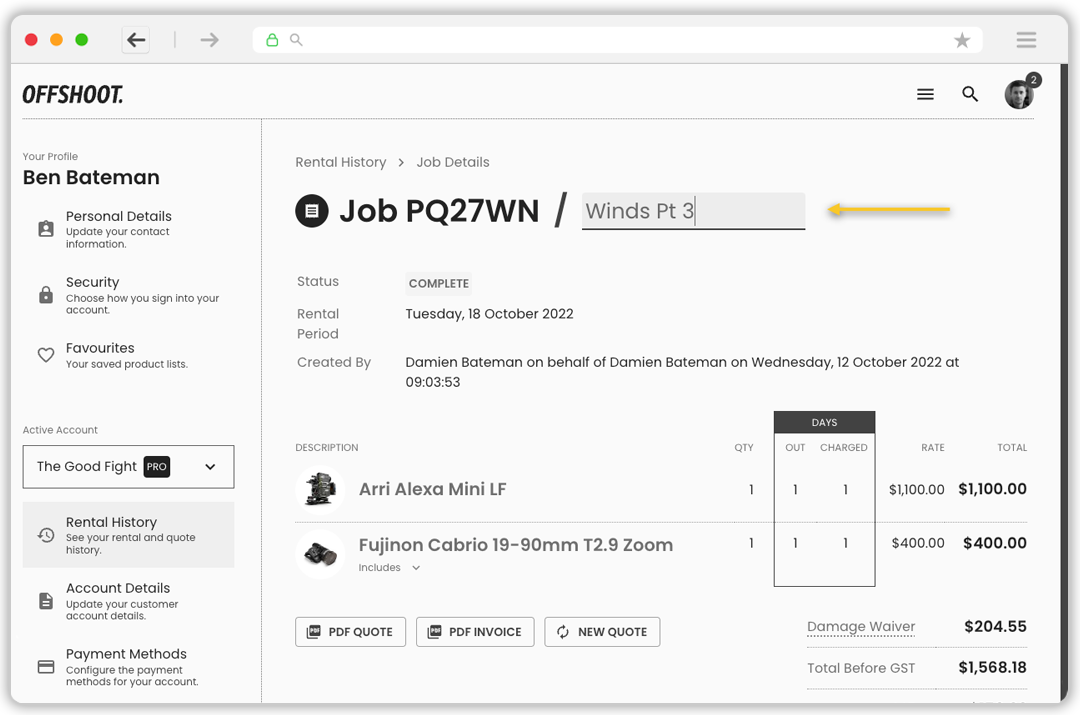Click the $400.00 total for Fujinon Cabrio
Viewport: 1080px width, 715px height.
click(995, 543)
